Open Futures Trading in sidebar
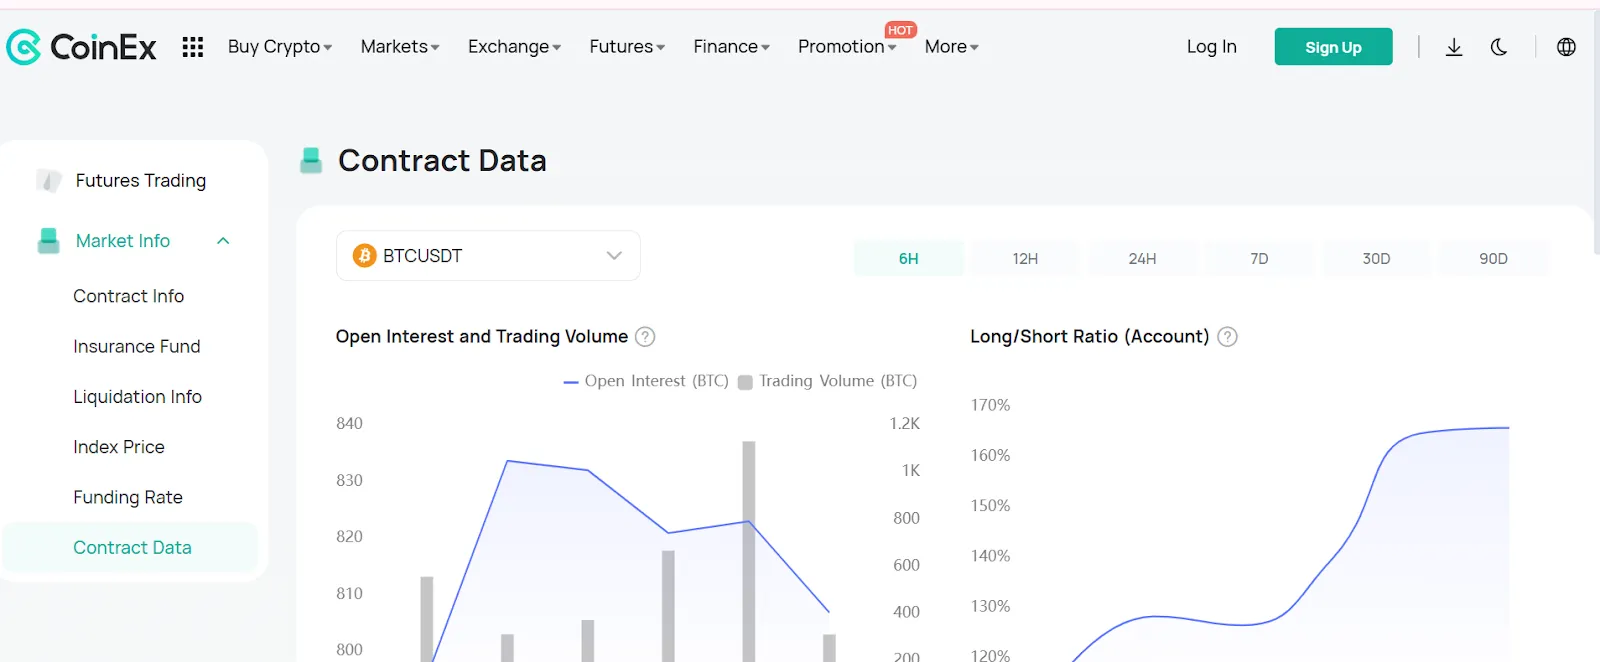 [141, 181]
